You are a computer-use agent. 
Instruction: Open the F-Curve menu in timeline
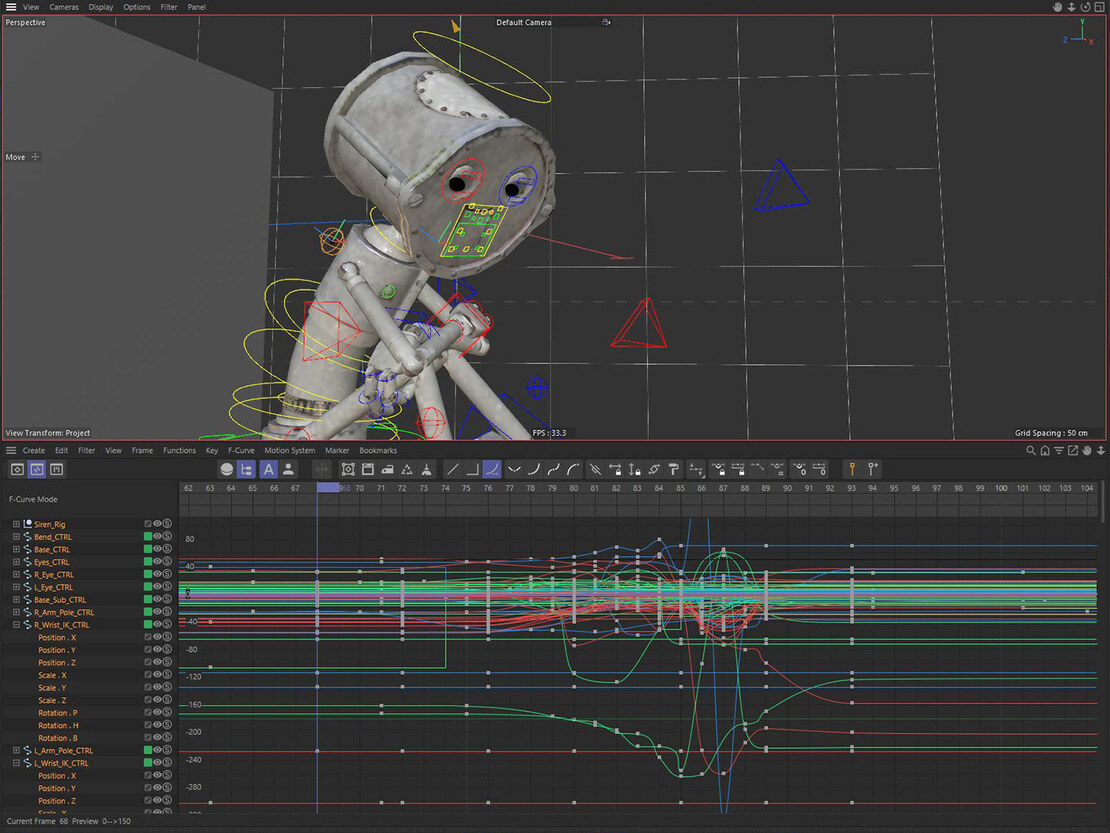pyautogui.click(x=241, y=451)
